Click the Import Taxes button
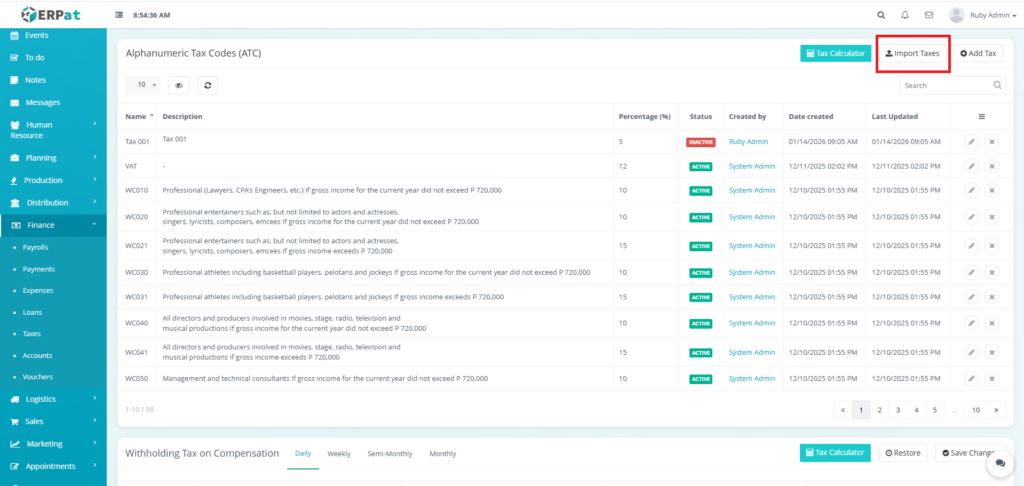Viewport: 1024px width, 486px height. pyautogui.click(x=912, y=53)
